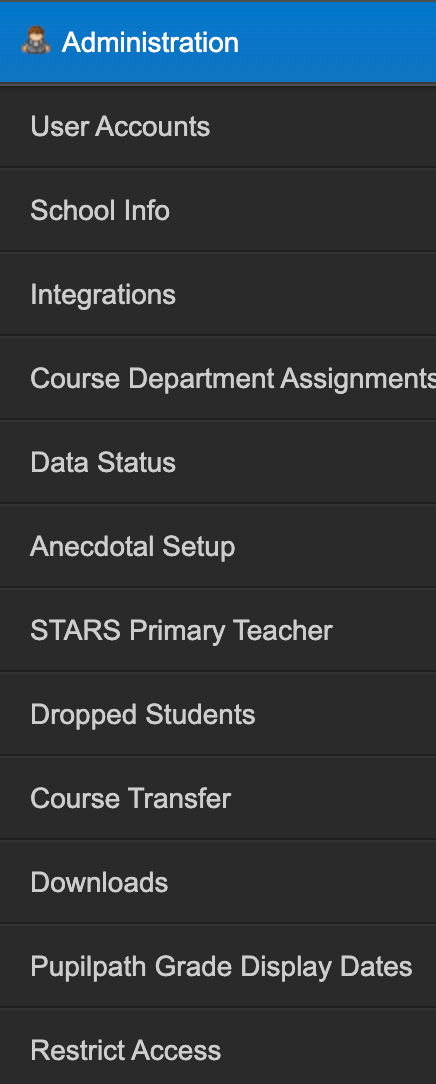Click the School Info sidebar link

(218, 210)
